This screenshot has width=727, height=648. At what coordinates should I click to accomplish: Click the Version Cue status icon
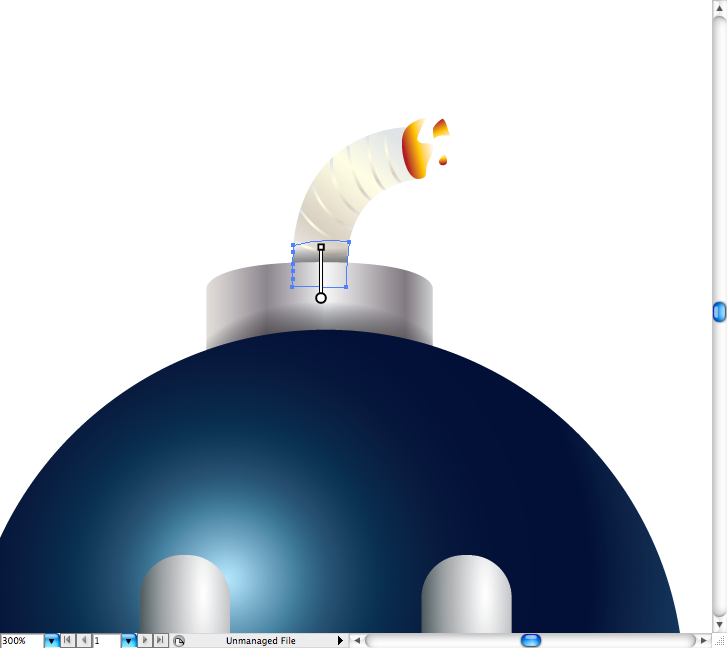coord(178,640)
